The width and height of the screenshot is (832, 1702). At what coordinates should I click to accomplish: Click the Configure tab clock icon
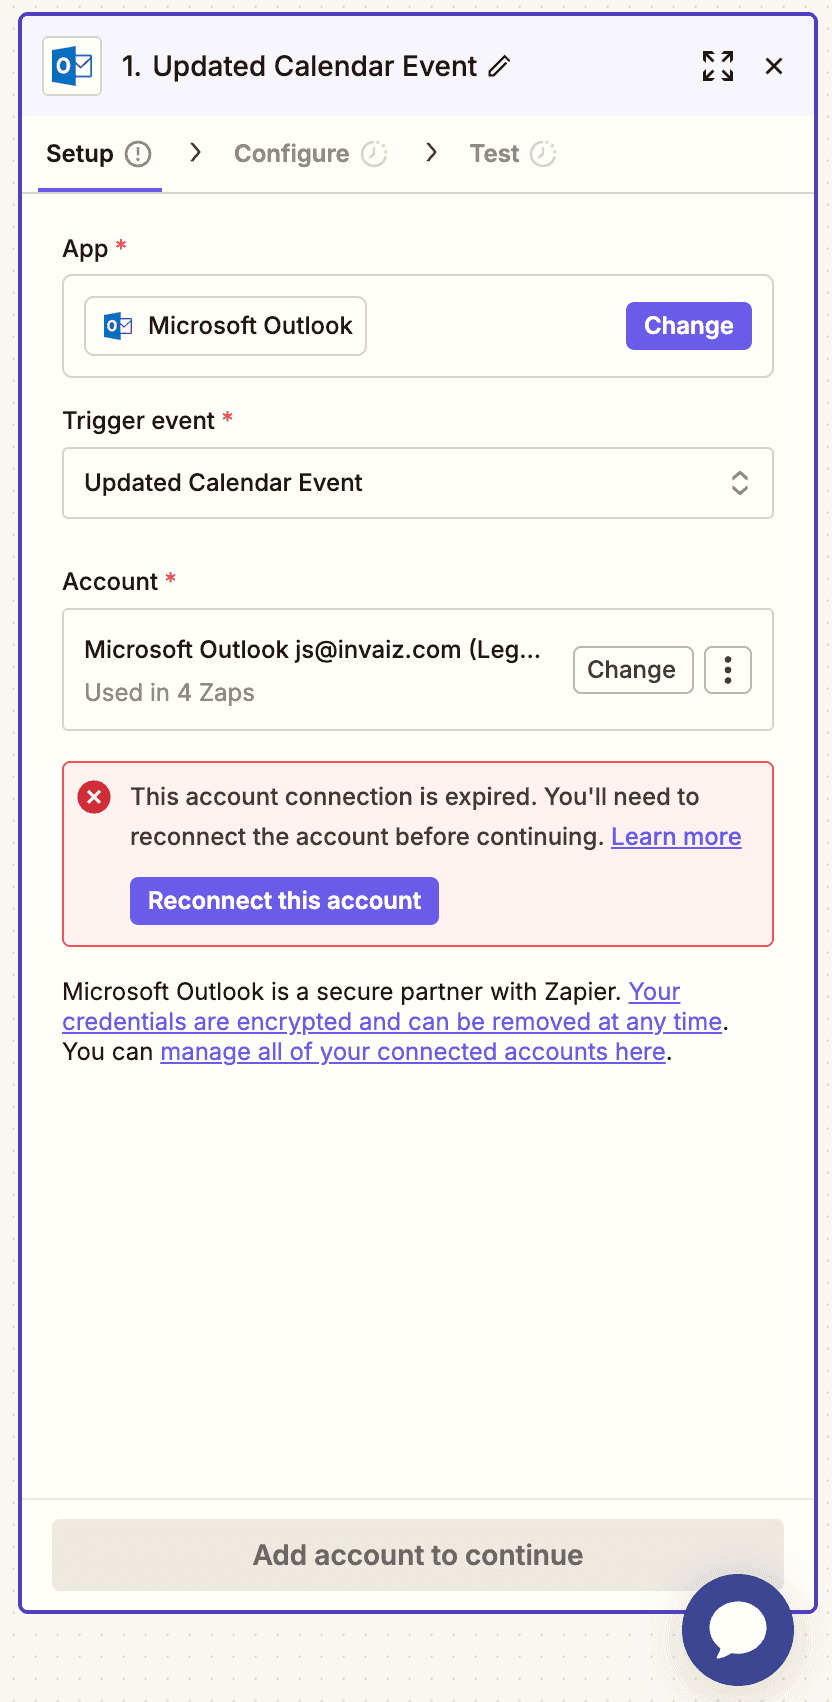[x=374, y=154]
